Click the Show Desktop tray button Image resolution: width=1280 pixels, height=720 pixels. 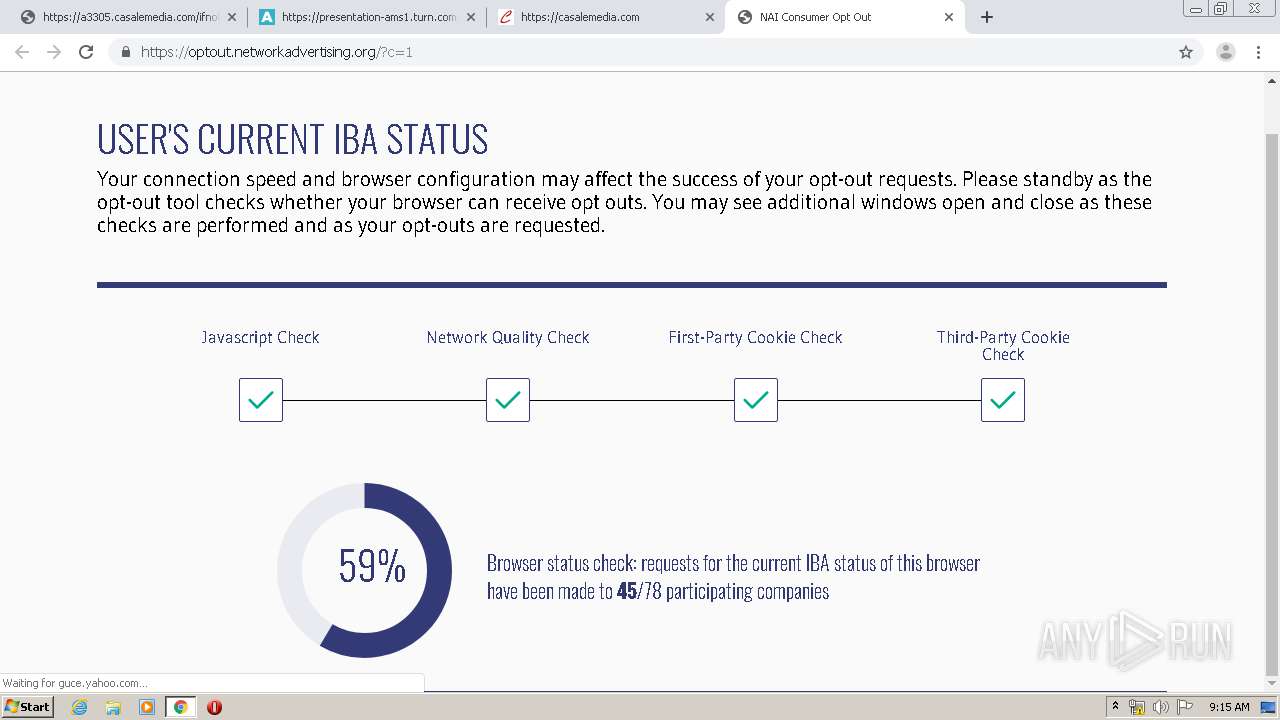(1269, 707)
